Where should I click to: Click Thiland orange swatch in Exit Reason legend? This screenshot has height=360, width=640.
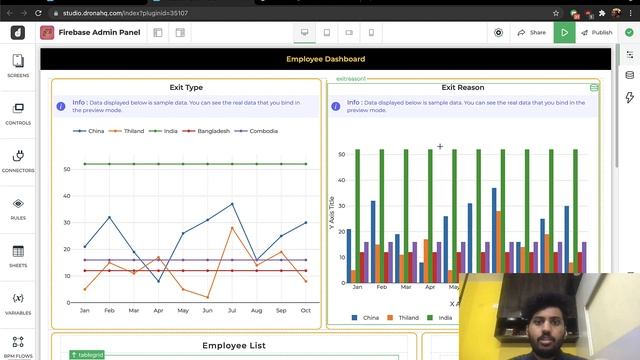(390, 318)
